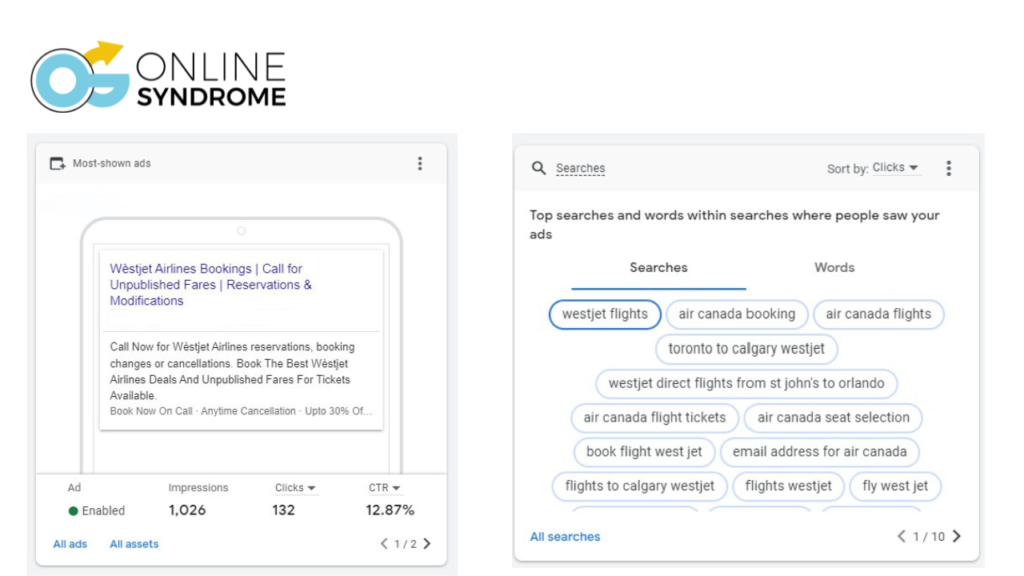The width and height of the screenshot is (1024, 576).
Task: Open the Sort by Clicks dropdown
Action: click(x=895, y=168)
